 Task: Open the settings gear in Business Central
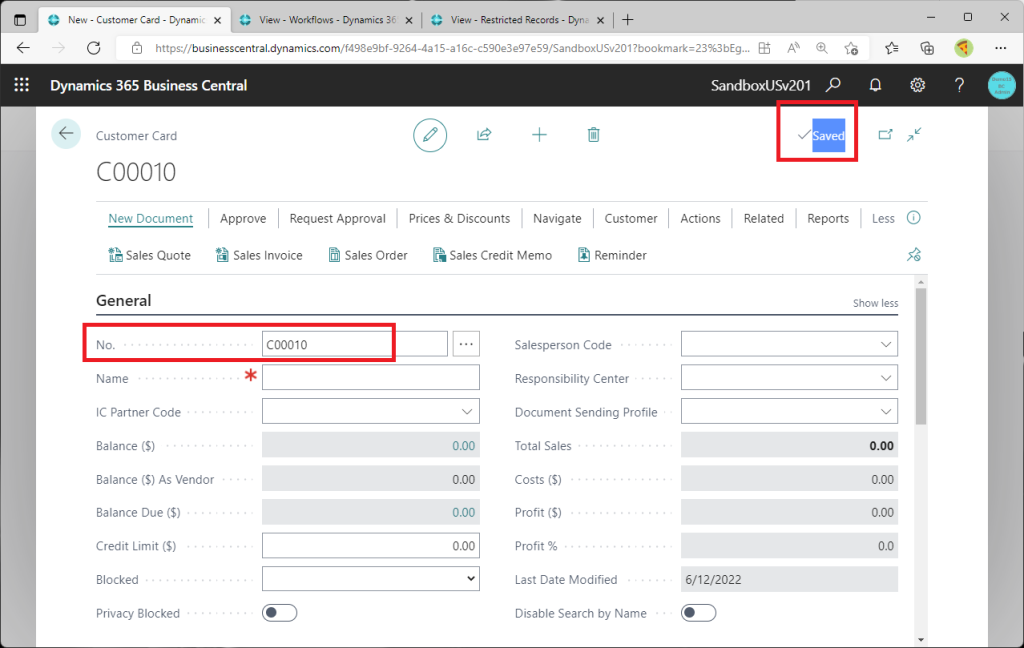[x=918, y=85]
